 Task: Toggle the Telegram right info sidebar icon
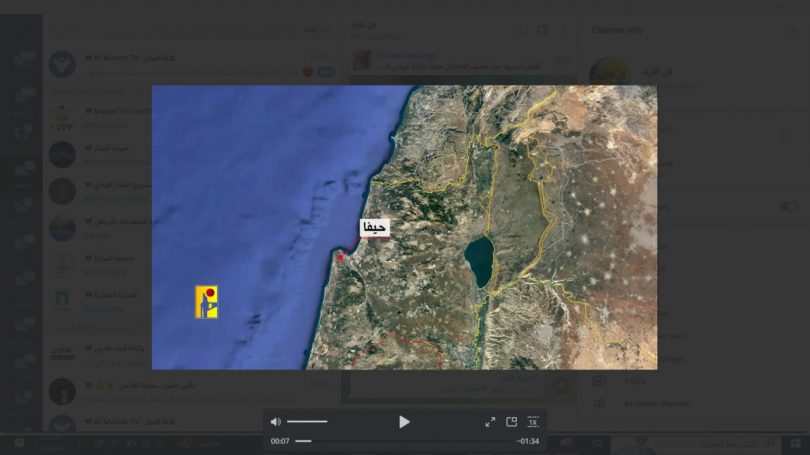coord(542,30)
